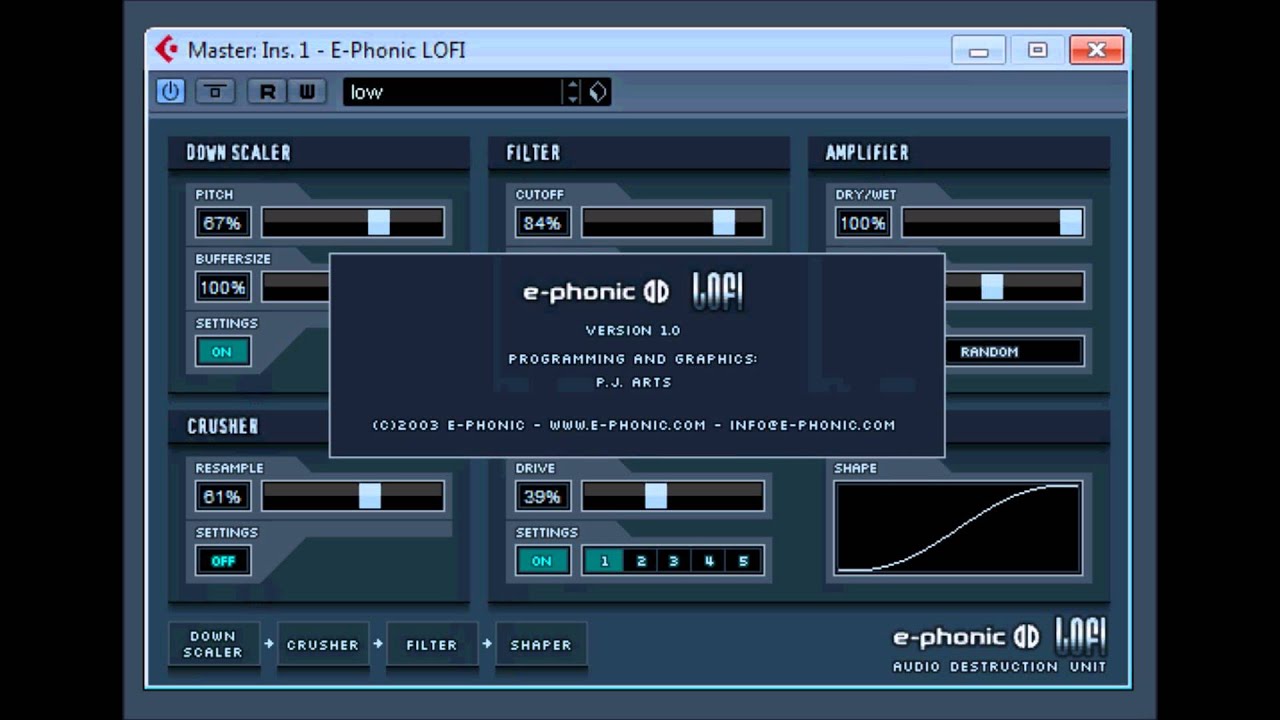Select shaper mode 2

click(x=641, y=561)
